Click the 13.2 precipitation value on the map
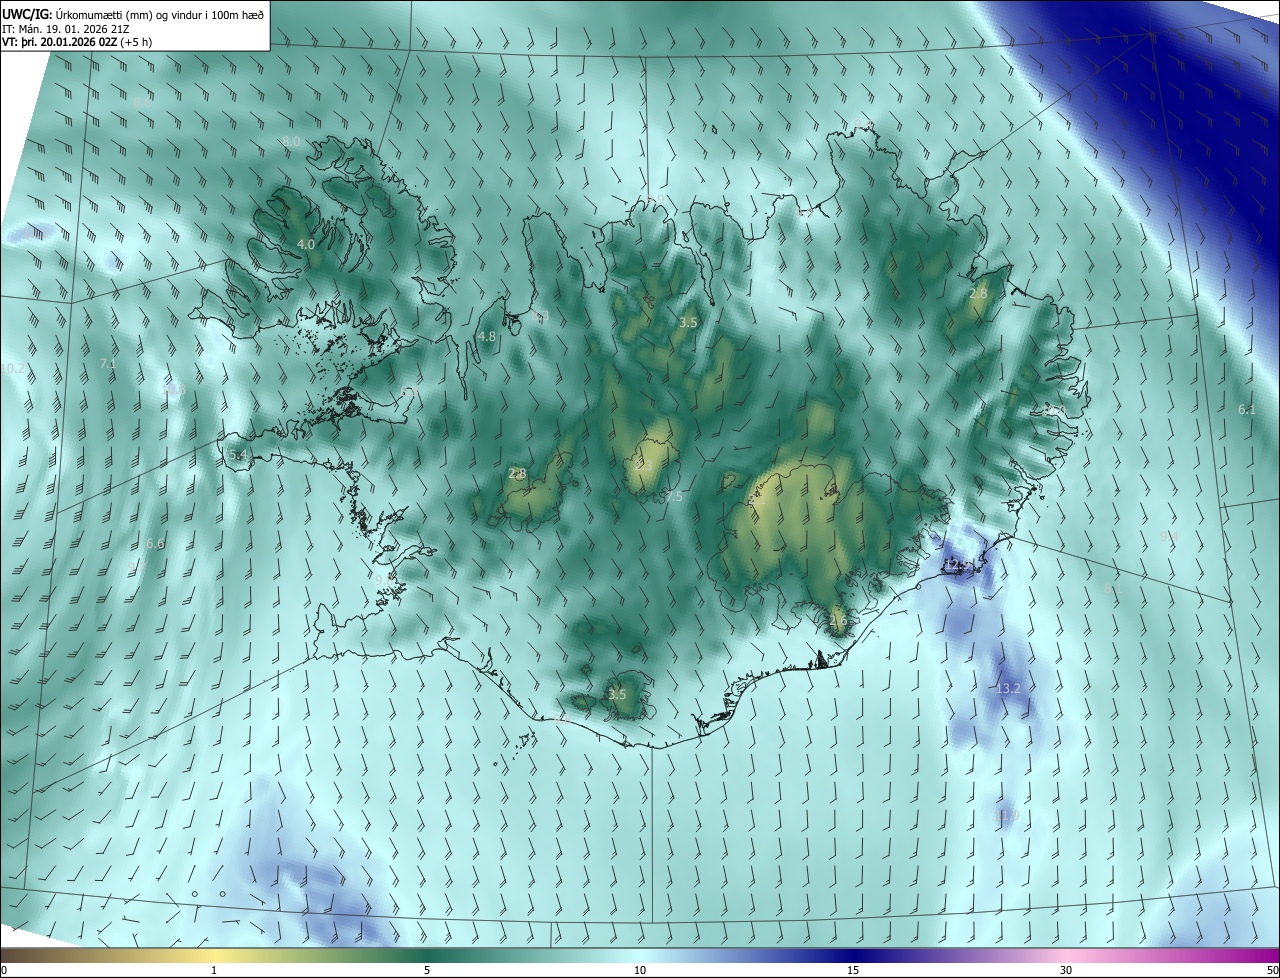Image resolution: width=1280 pixels, height=978 pixels. [x=1008, y=689]
